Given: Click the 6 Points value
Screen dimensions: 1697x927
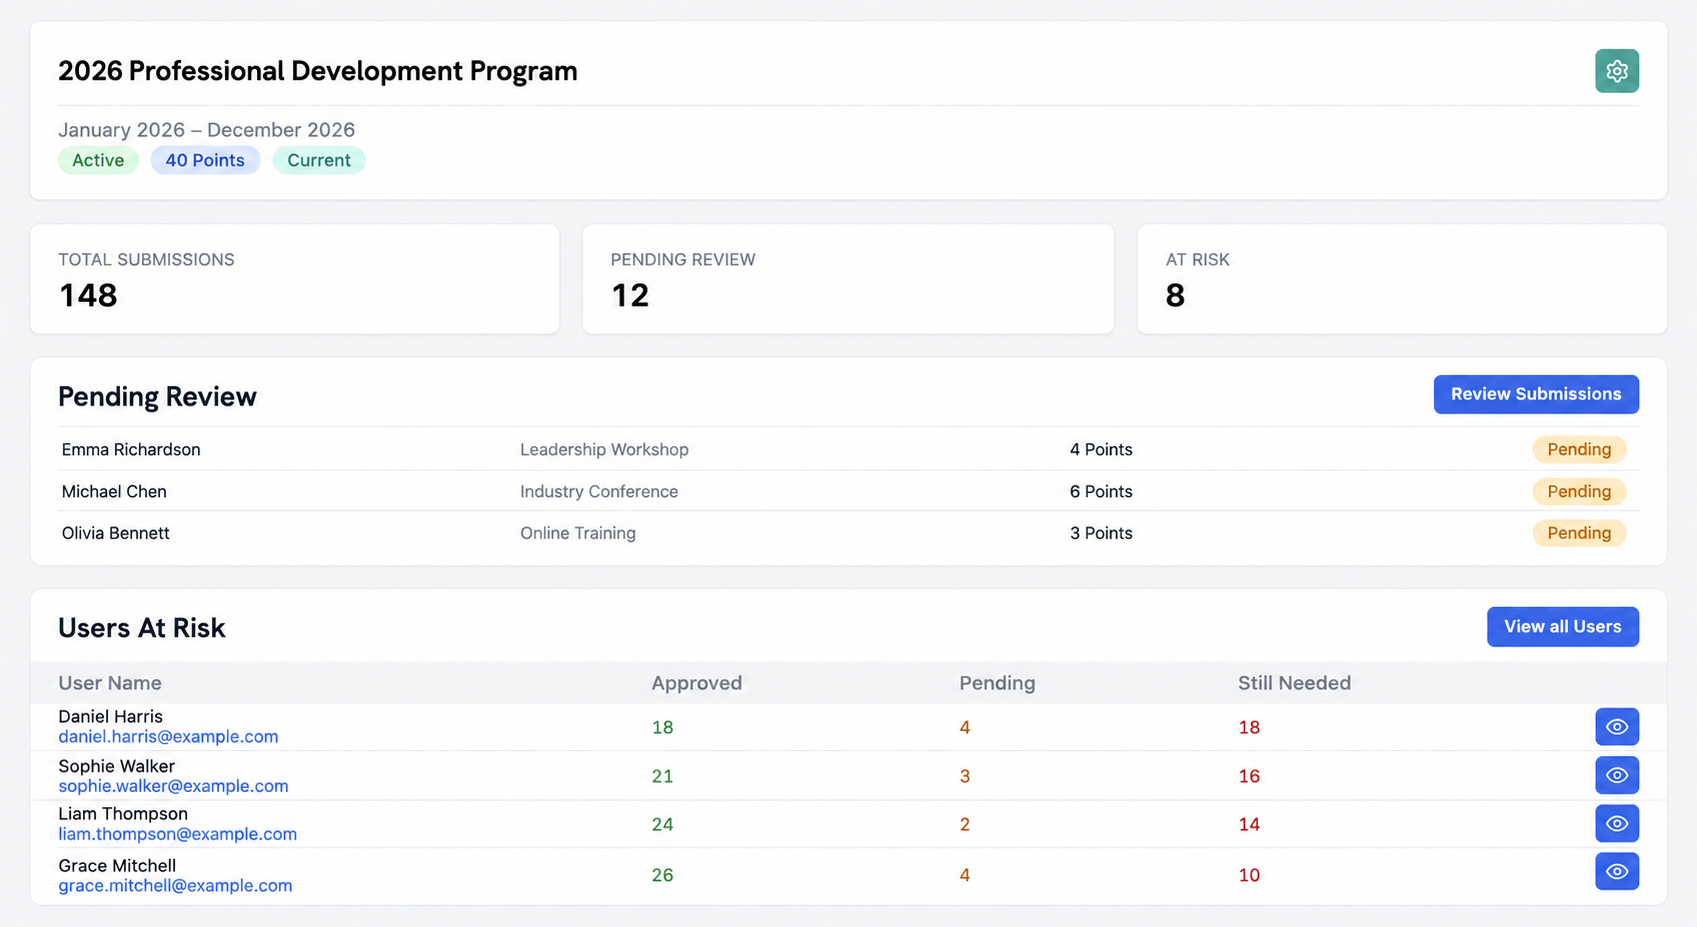Looking at the screenshot, I should (x=1101, y=492).
